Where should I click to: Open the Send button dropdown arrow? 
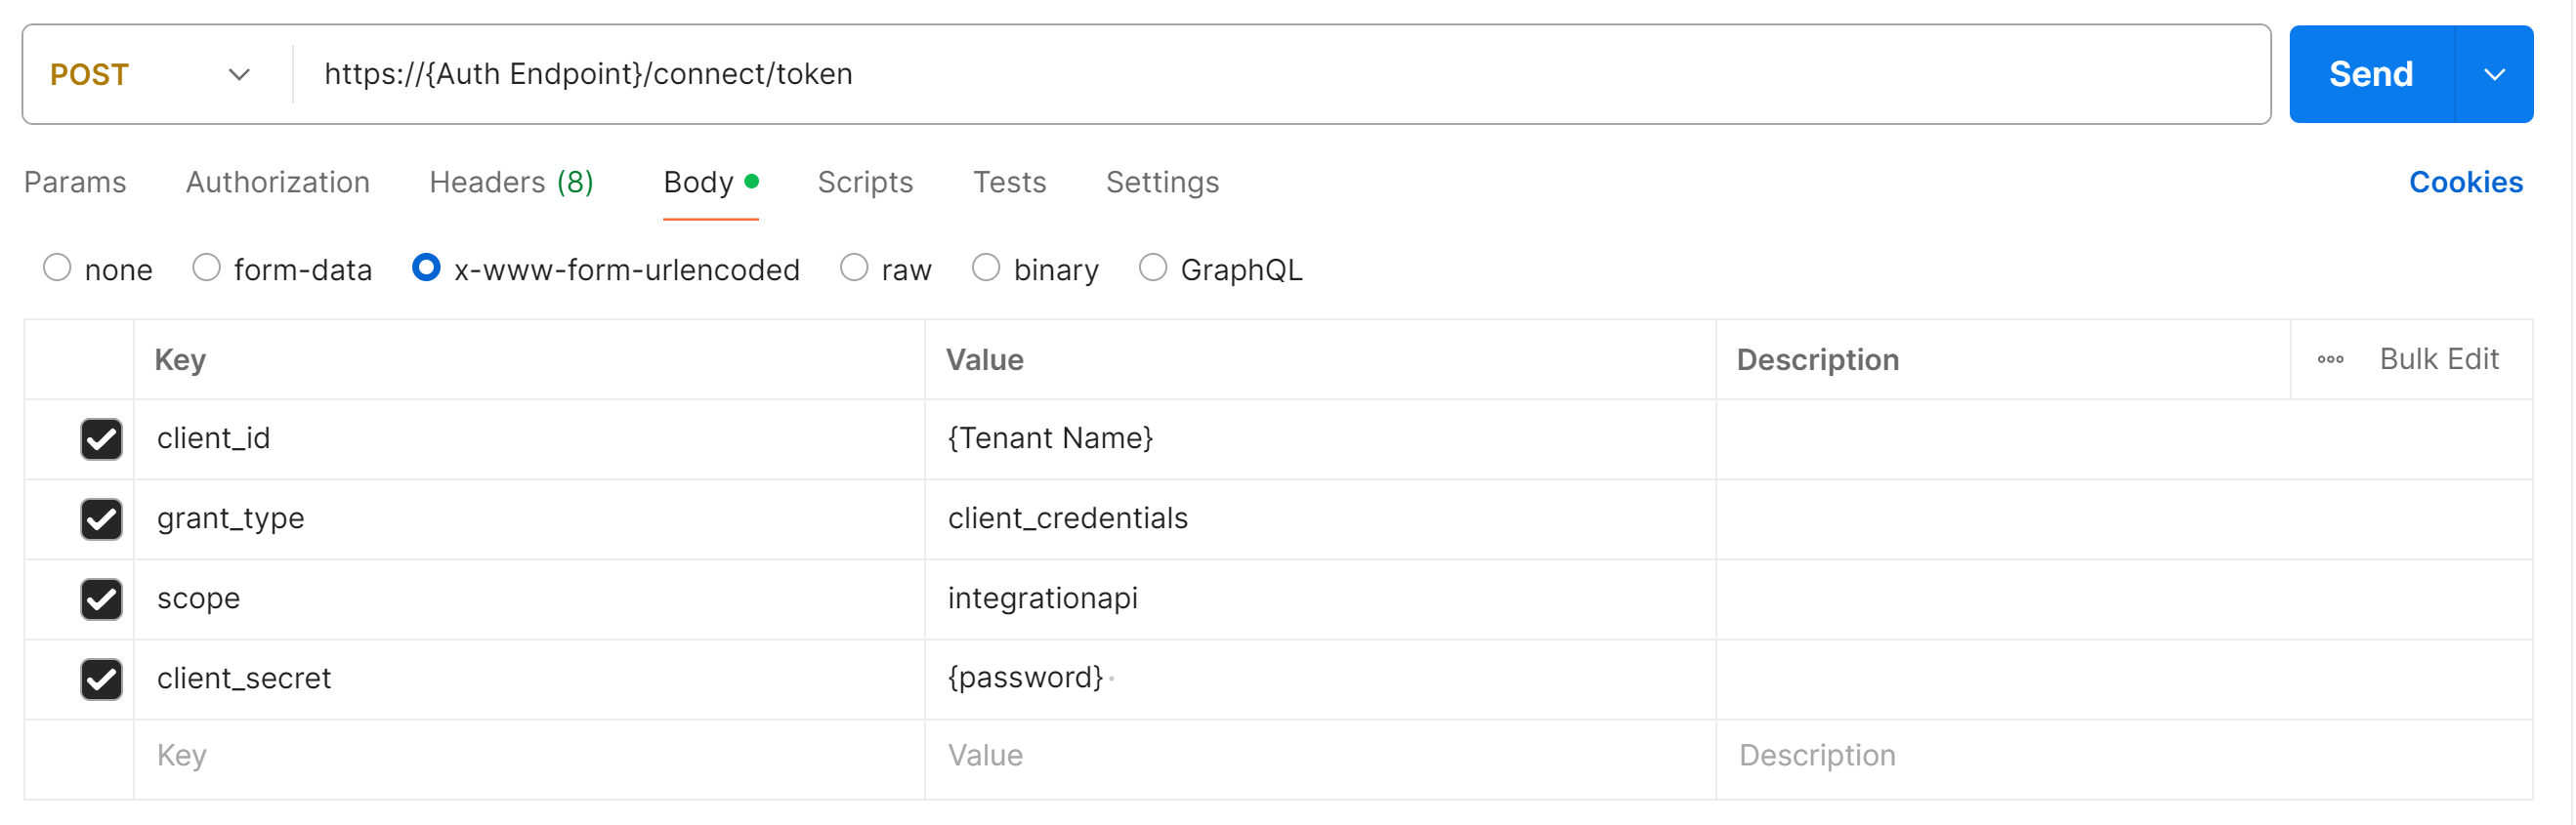tap(2494, 75)
